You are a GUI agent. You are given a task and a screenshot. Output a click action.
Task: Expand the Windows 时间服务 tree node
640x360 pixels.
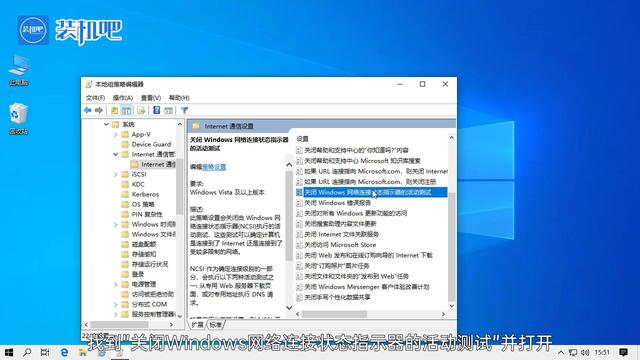[116, 224]
